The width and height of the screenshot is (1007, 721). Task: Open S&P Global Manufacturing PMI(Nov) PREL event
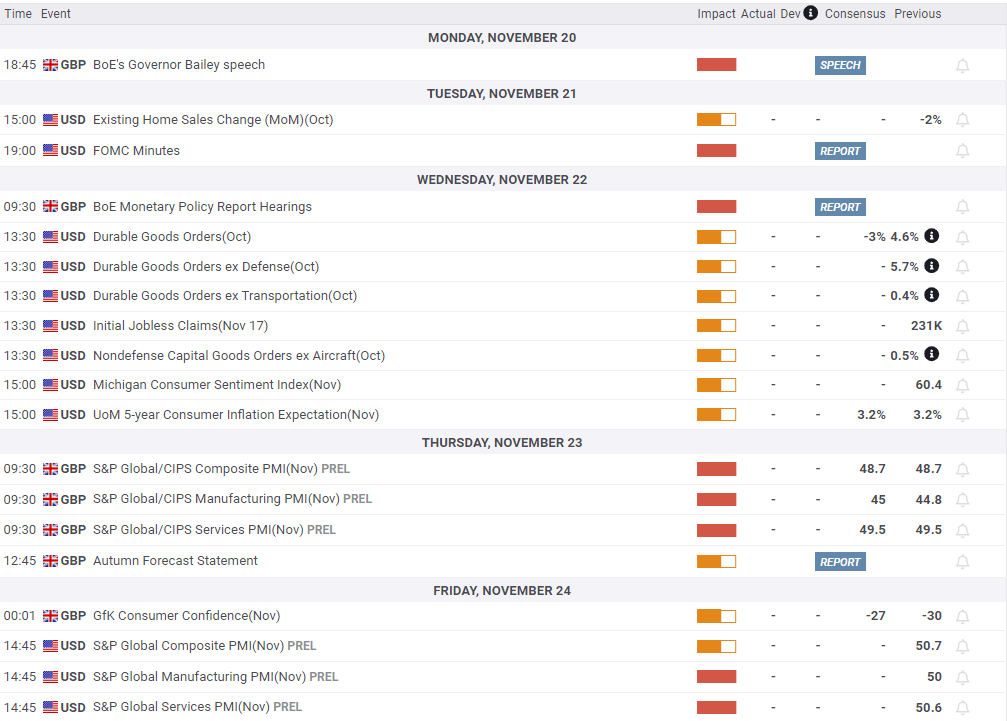click(x=215, y=677)
